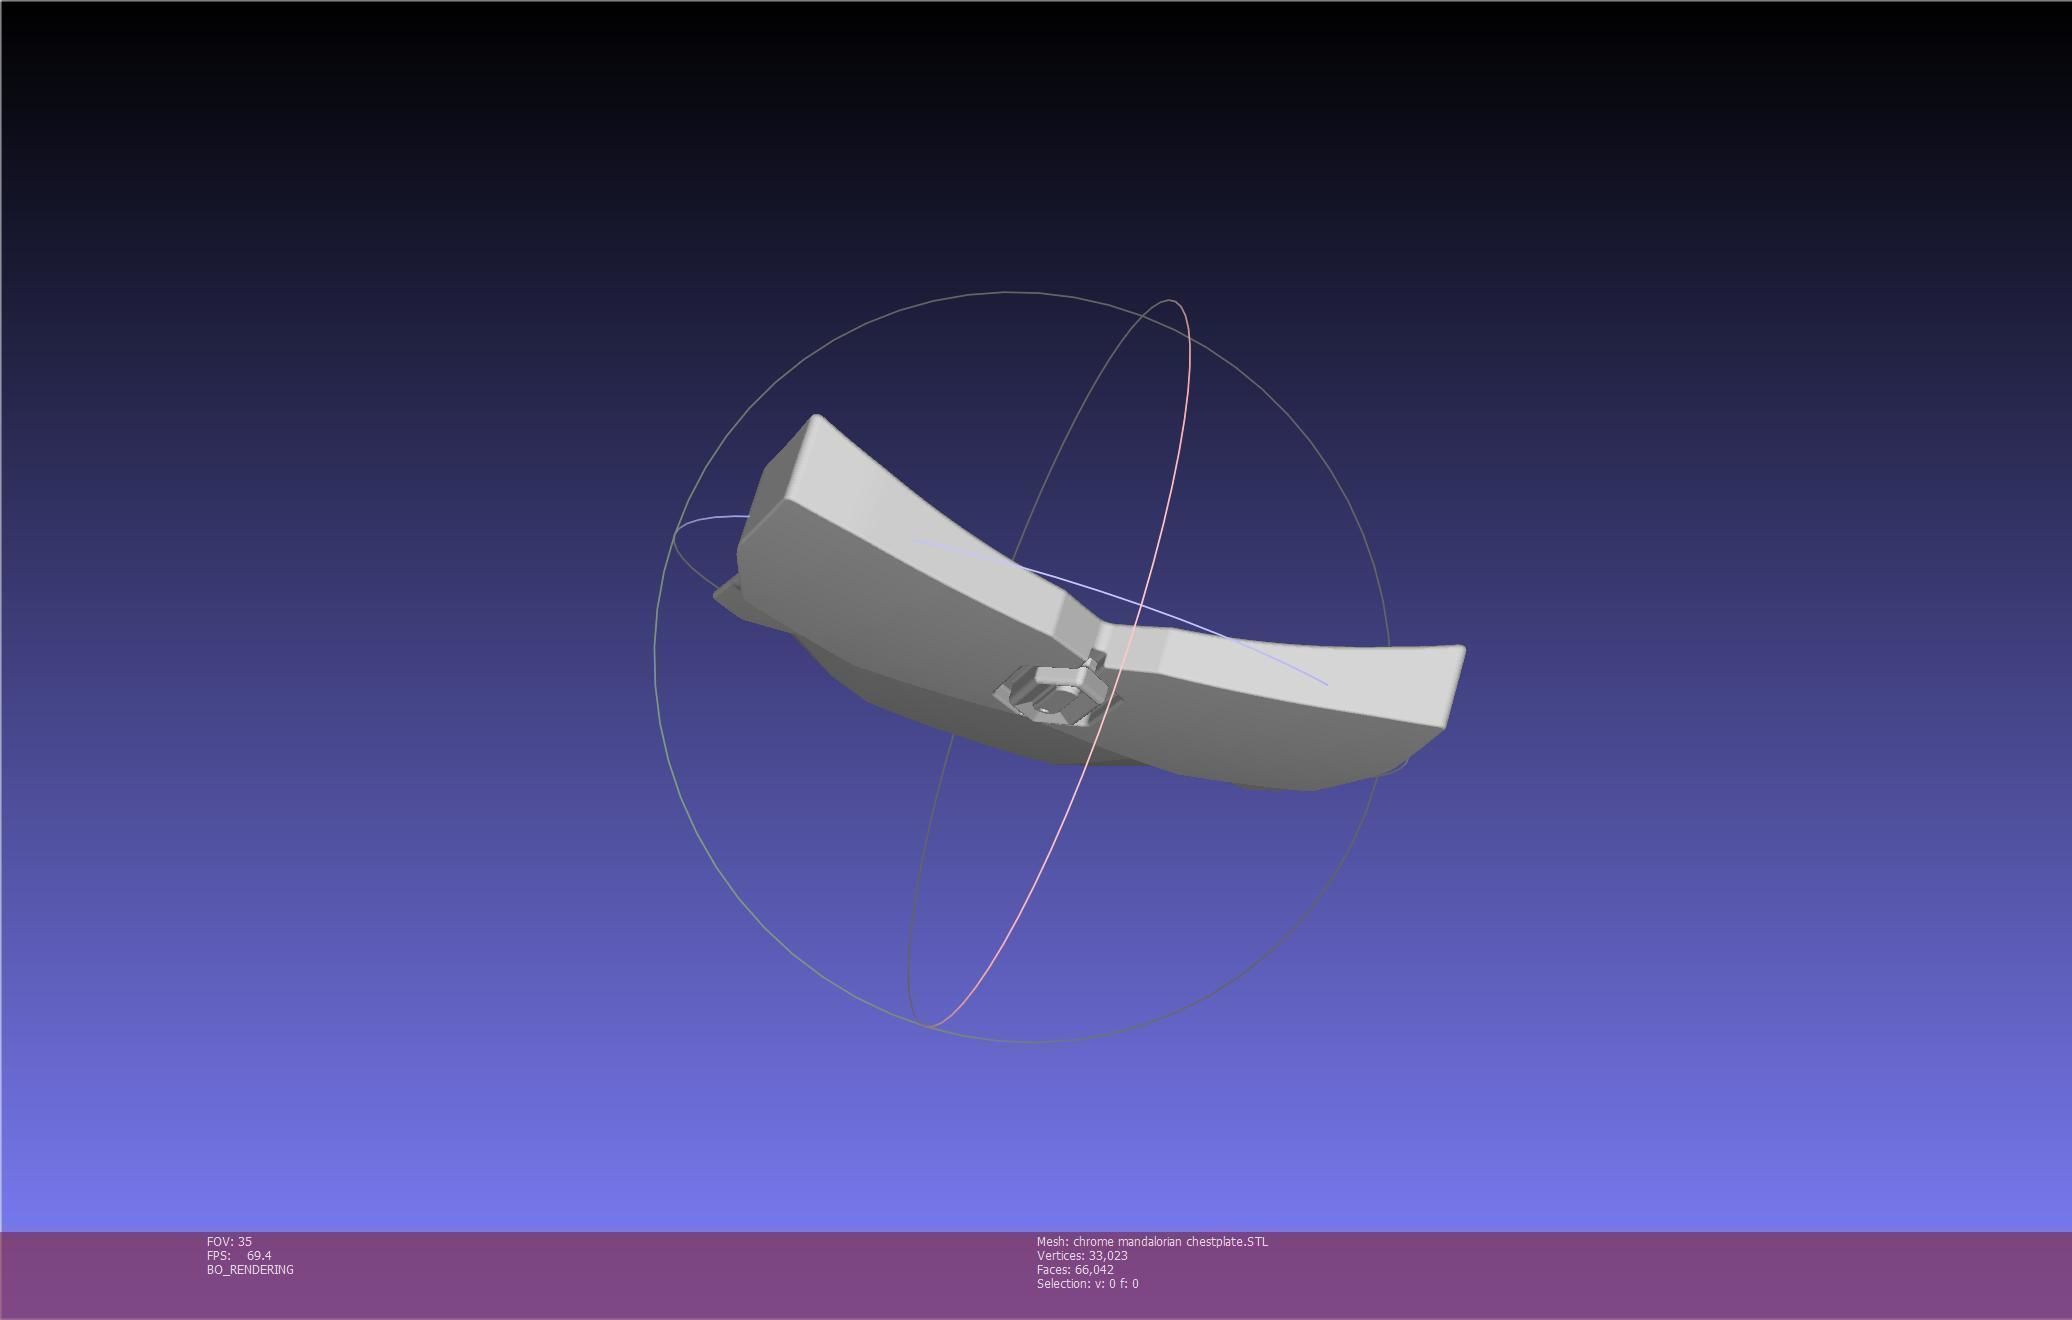2072x1320 pixels.
Task: Click the BO_RENDERING status label
Action: (250, 1269)
